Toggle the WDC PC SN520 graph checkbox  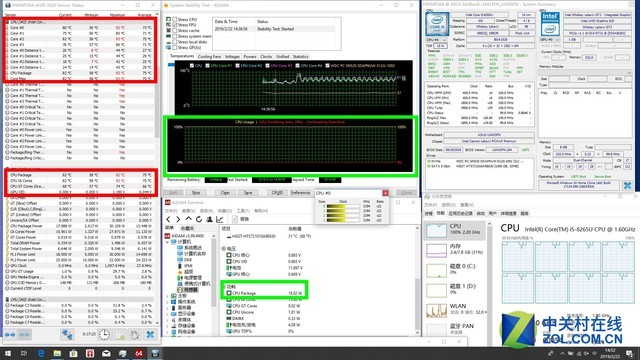[328, 65]
